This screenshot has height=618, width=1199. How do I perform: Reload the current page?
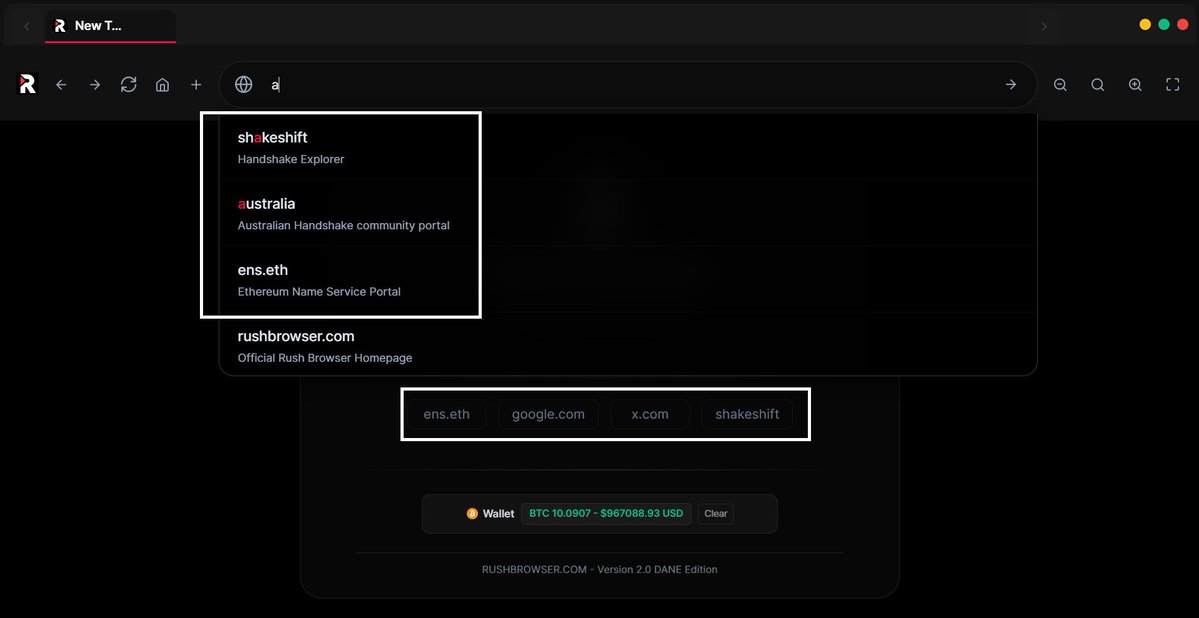(x=129, y=84)
